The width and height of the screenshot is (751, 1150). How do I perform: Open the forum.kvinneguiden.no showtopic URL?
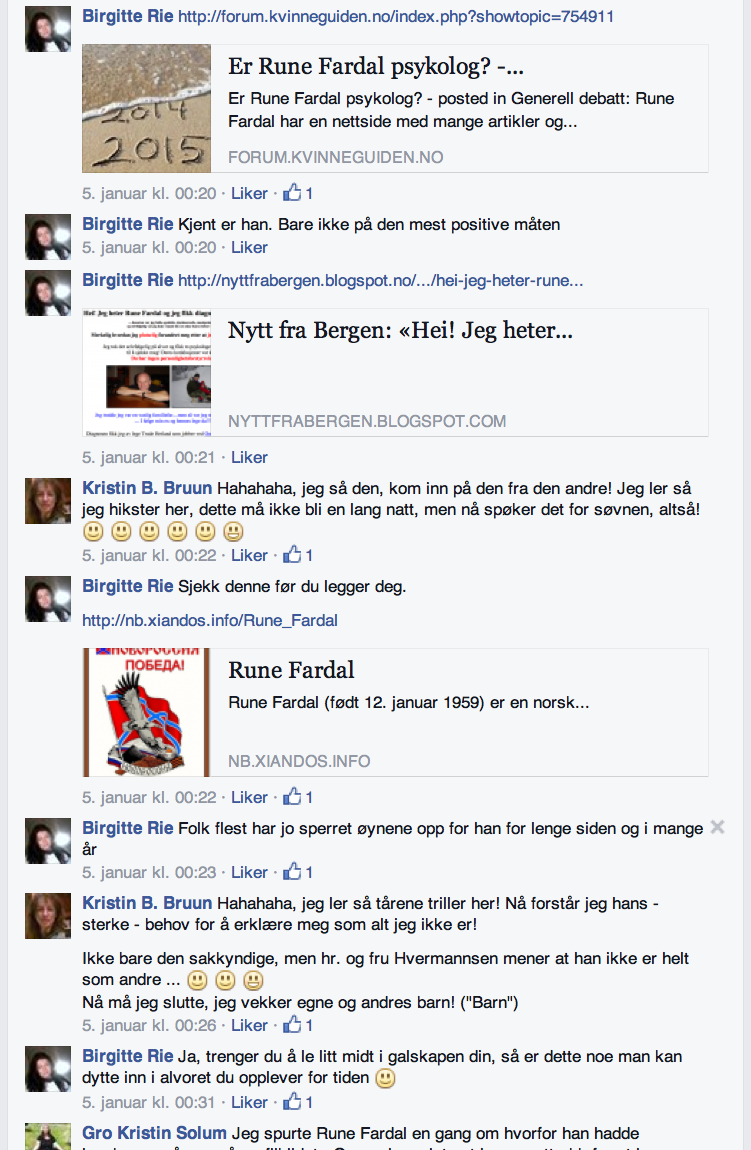396,16
